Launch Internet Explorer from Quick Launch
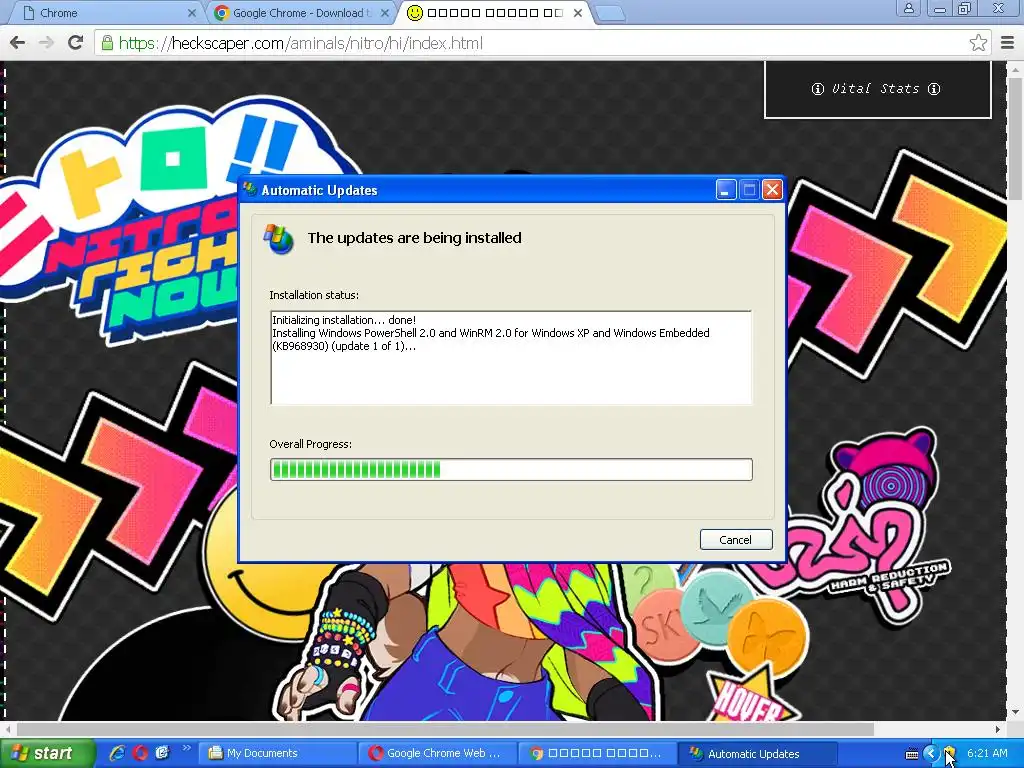1024x768 pixels. pyautogui.click(x=118, y=753)
